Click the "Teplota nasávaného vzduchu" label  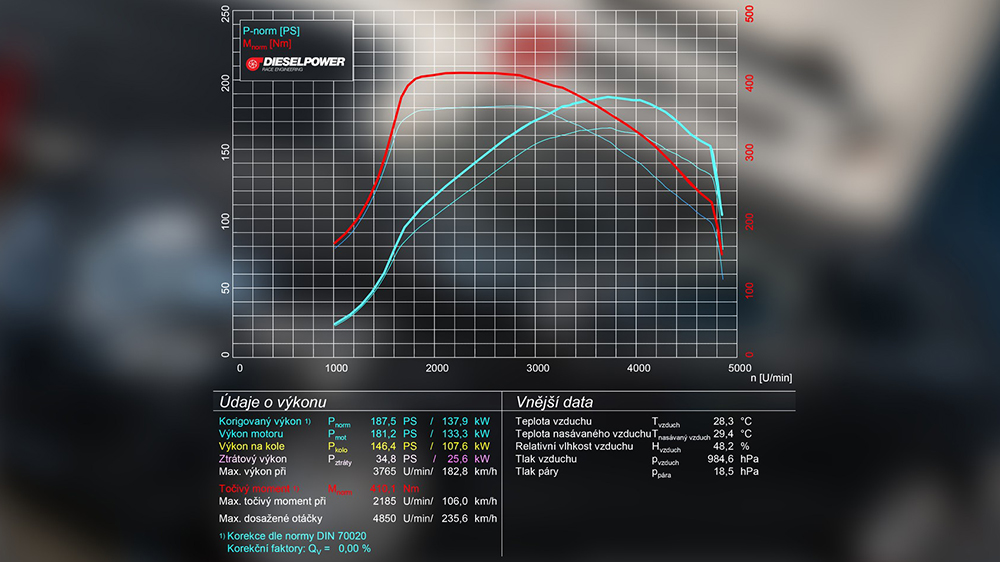click(x=583, y=434)
